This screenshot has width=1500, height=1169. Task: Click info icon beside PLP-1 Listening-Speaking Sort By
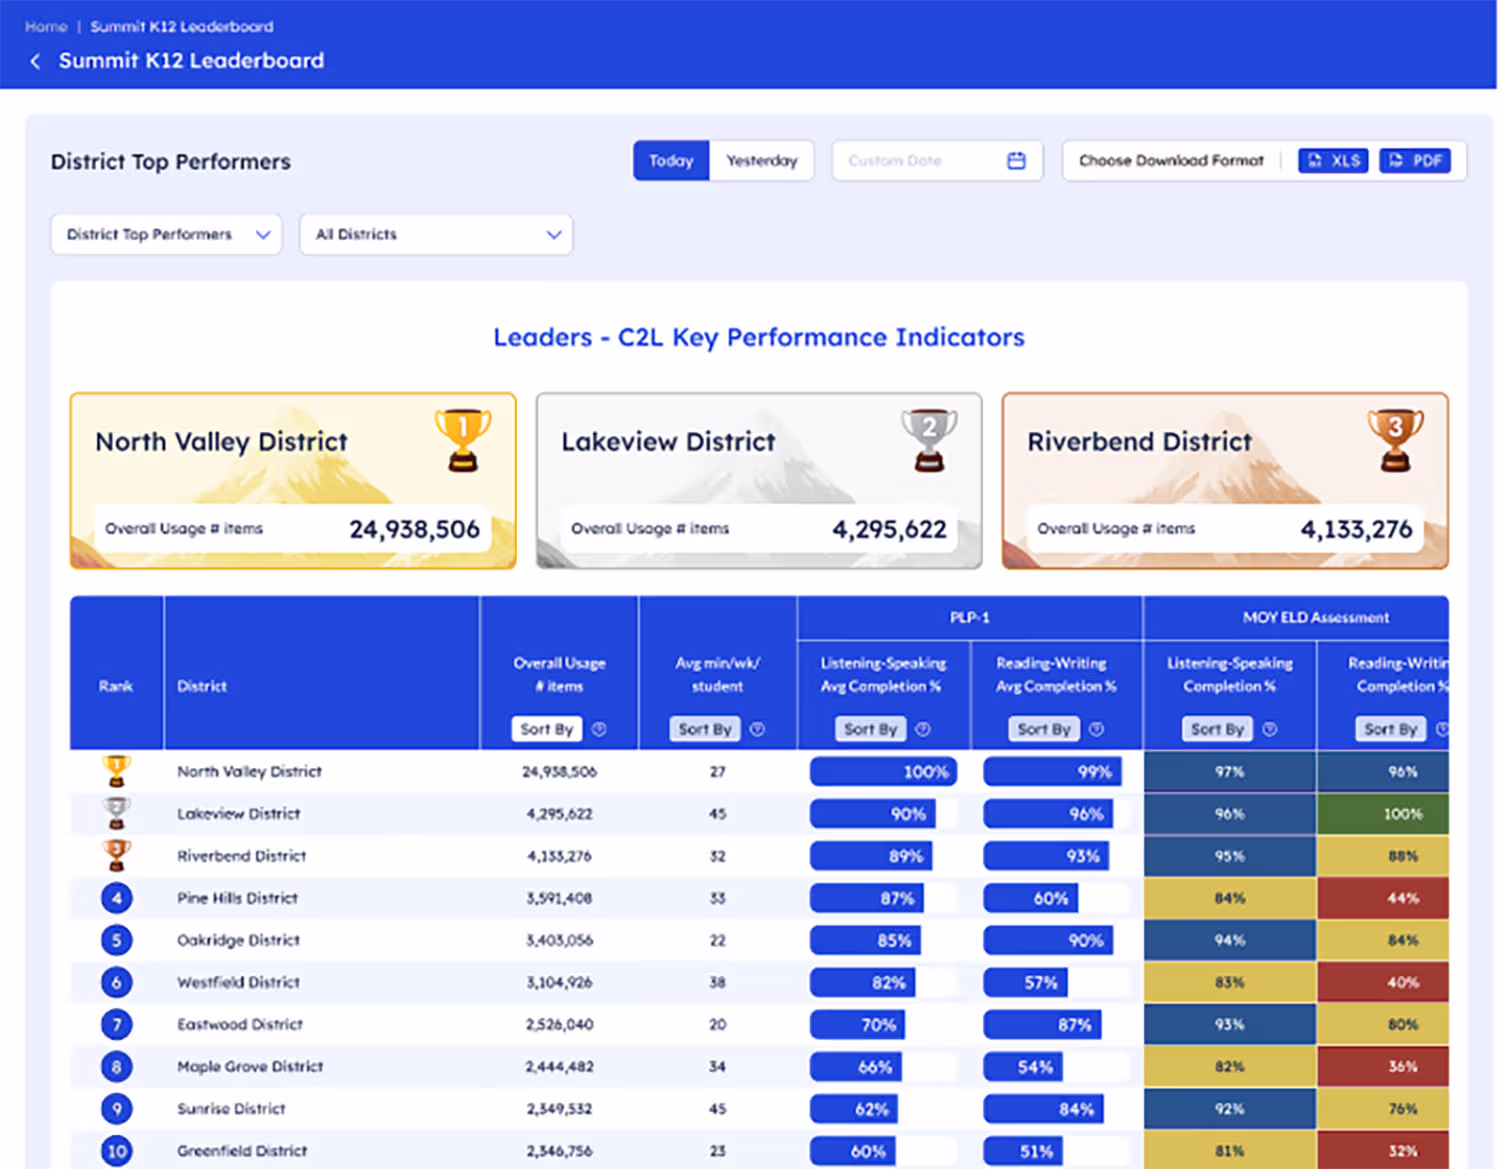923,729
